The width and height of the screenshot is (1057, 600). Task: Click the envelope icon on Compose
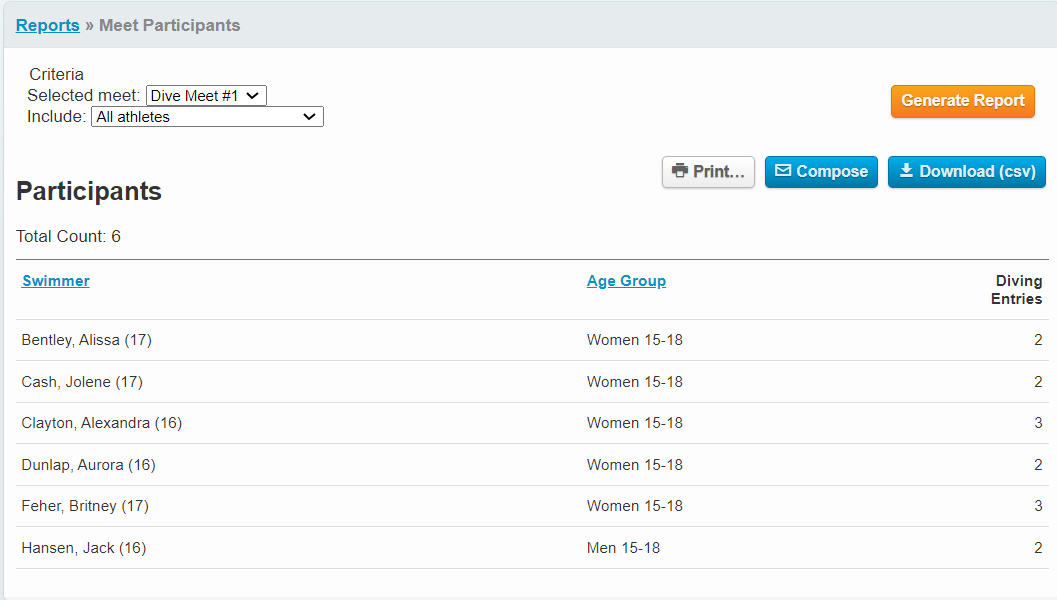783,171
